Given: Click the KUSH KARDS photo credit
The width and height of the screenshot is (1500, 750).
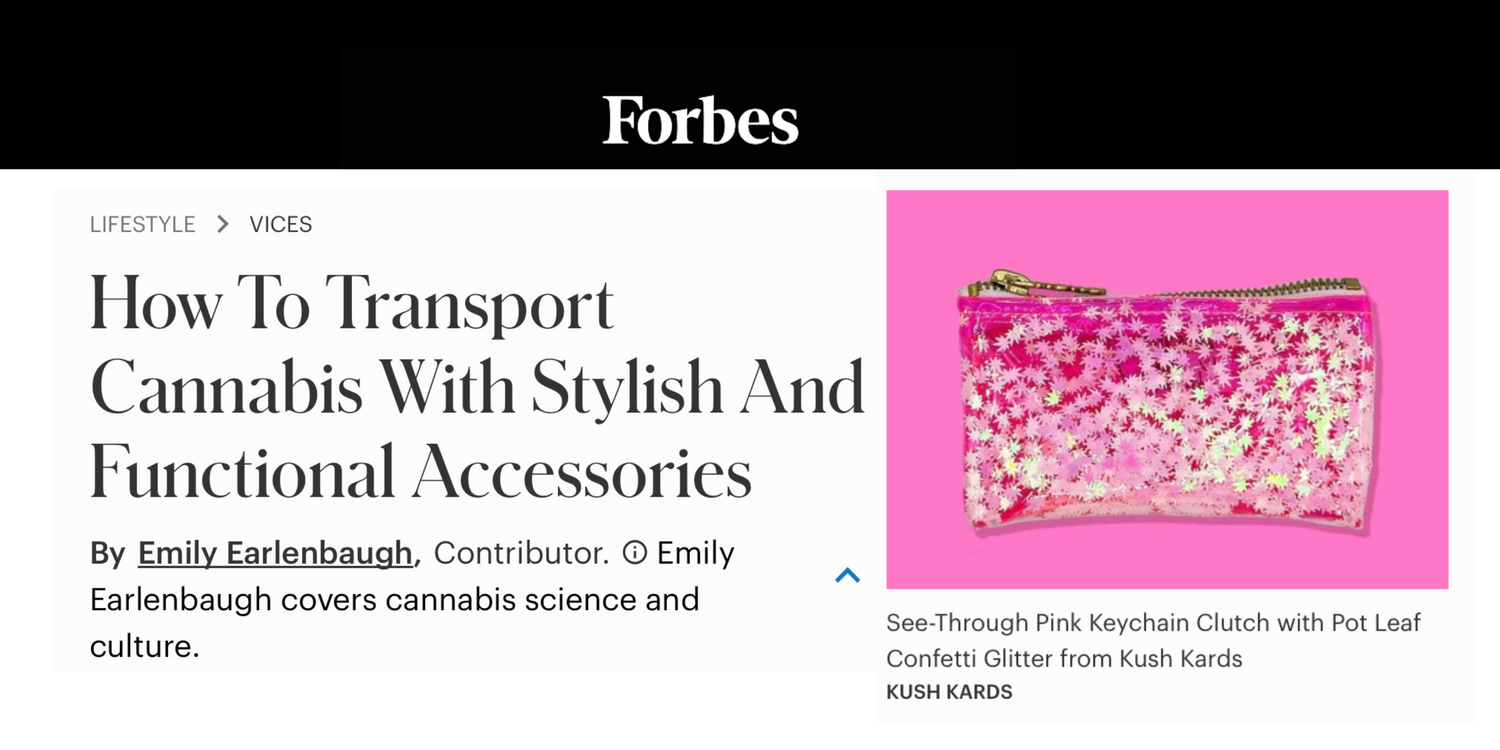Looking at the screenshot, I should pyautogui.click(x=948, y=690).
